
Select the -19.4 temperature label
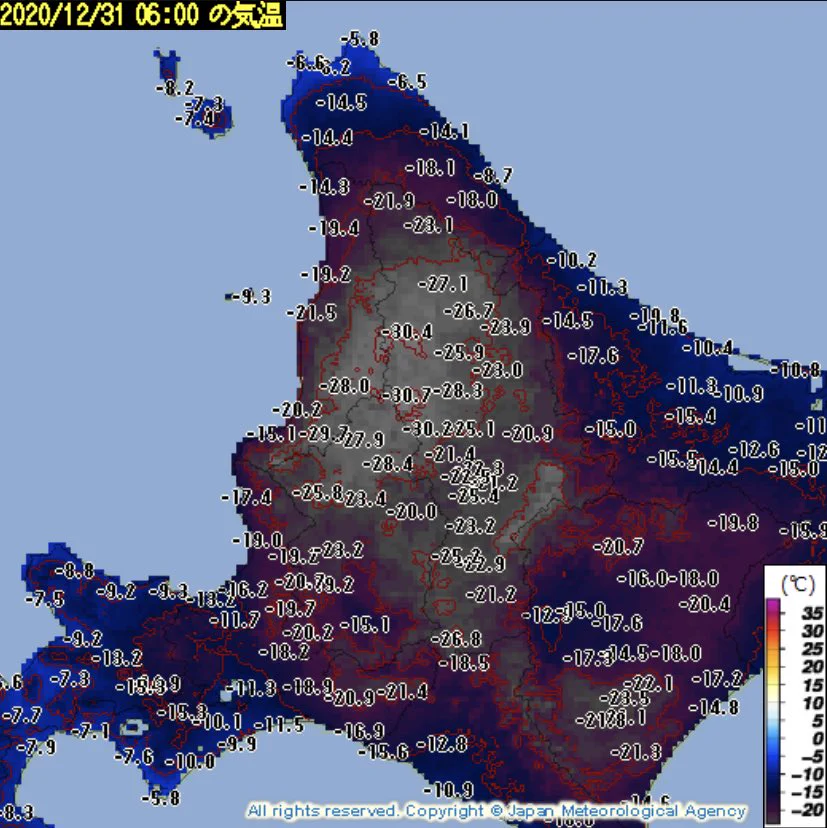pos(334,228)
